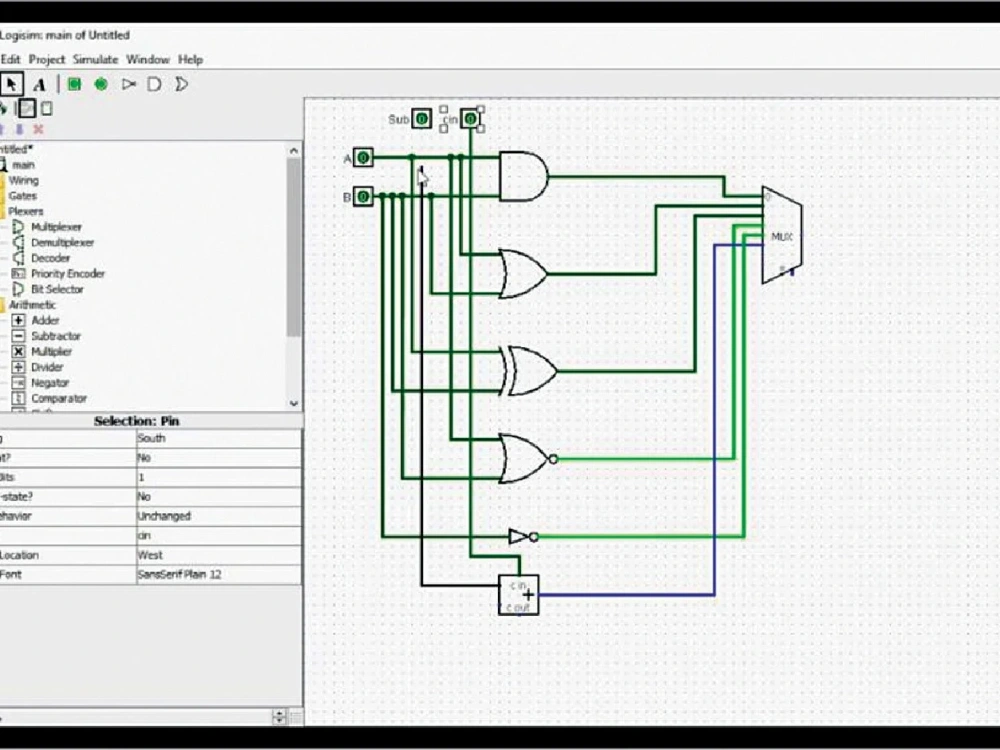Change Facing value 'South' in properties
Image resolution: width=1000 pixels, height=750 pixels.
point(219,439)
